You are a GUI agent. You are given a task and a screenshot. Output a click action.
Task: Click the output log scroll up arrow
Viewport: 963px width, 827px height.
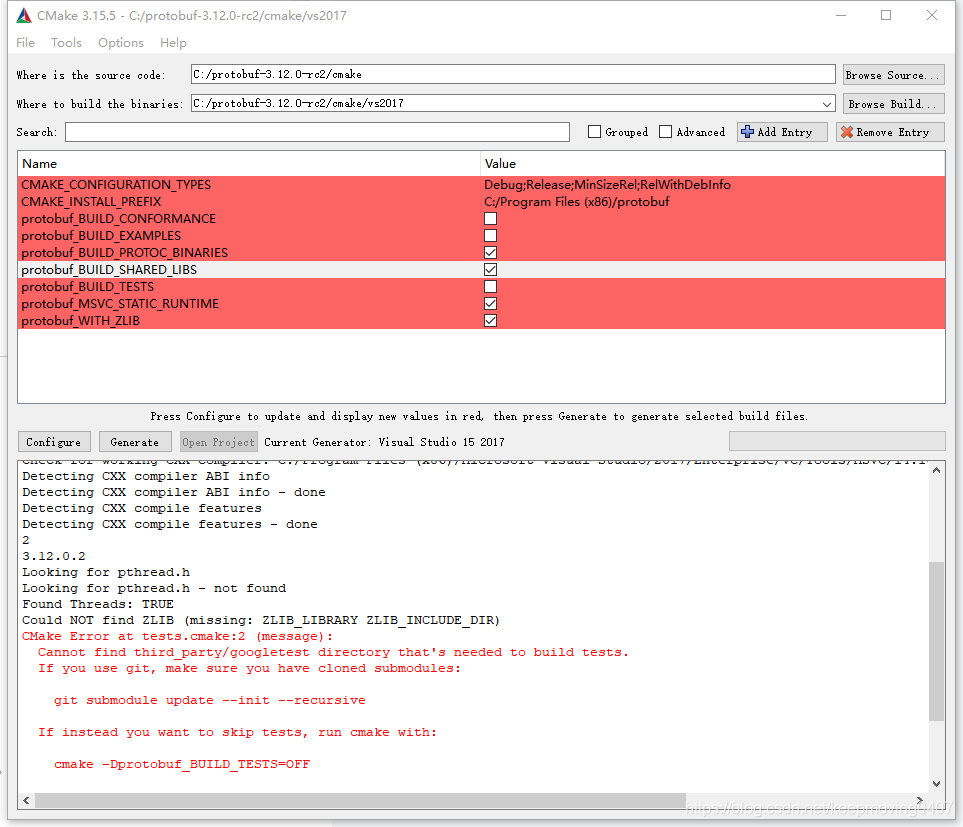coord(936,470)
